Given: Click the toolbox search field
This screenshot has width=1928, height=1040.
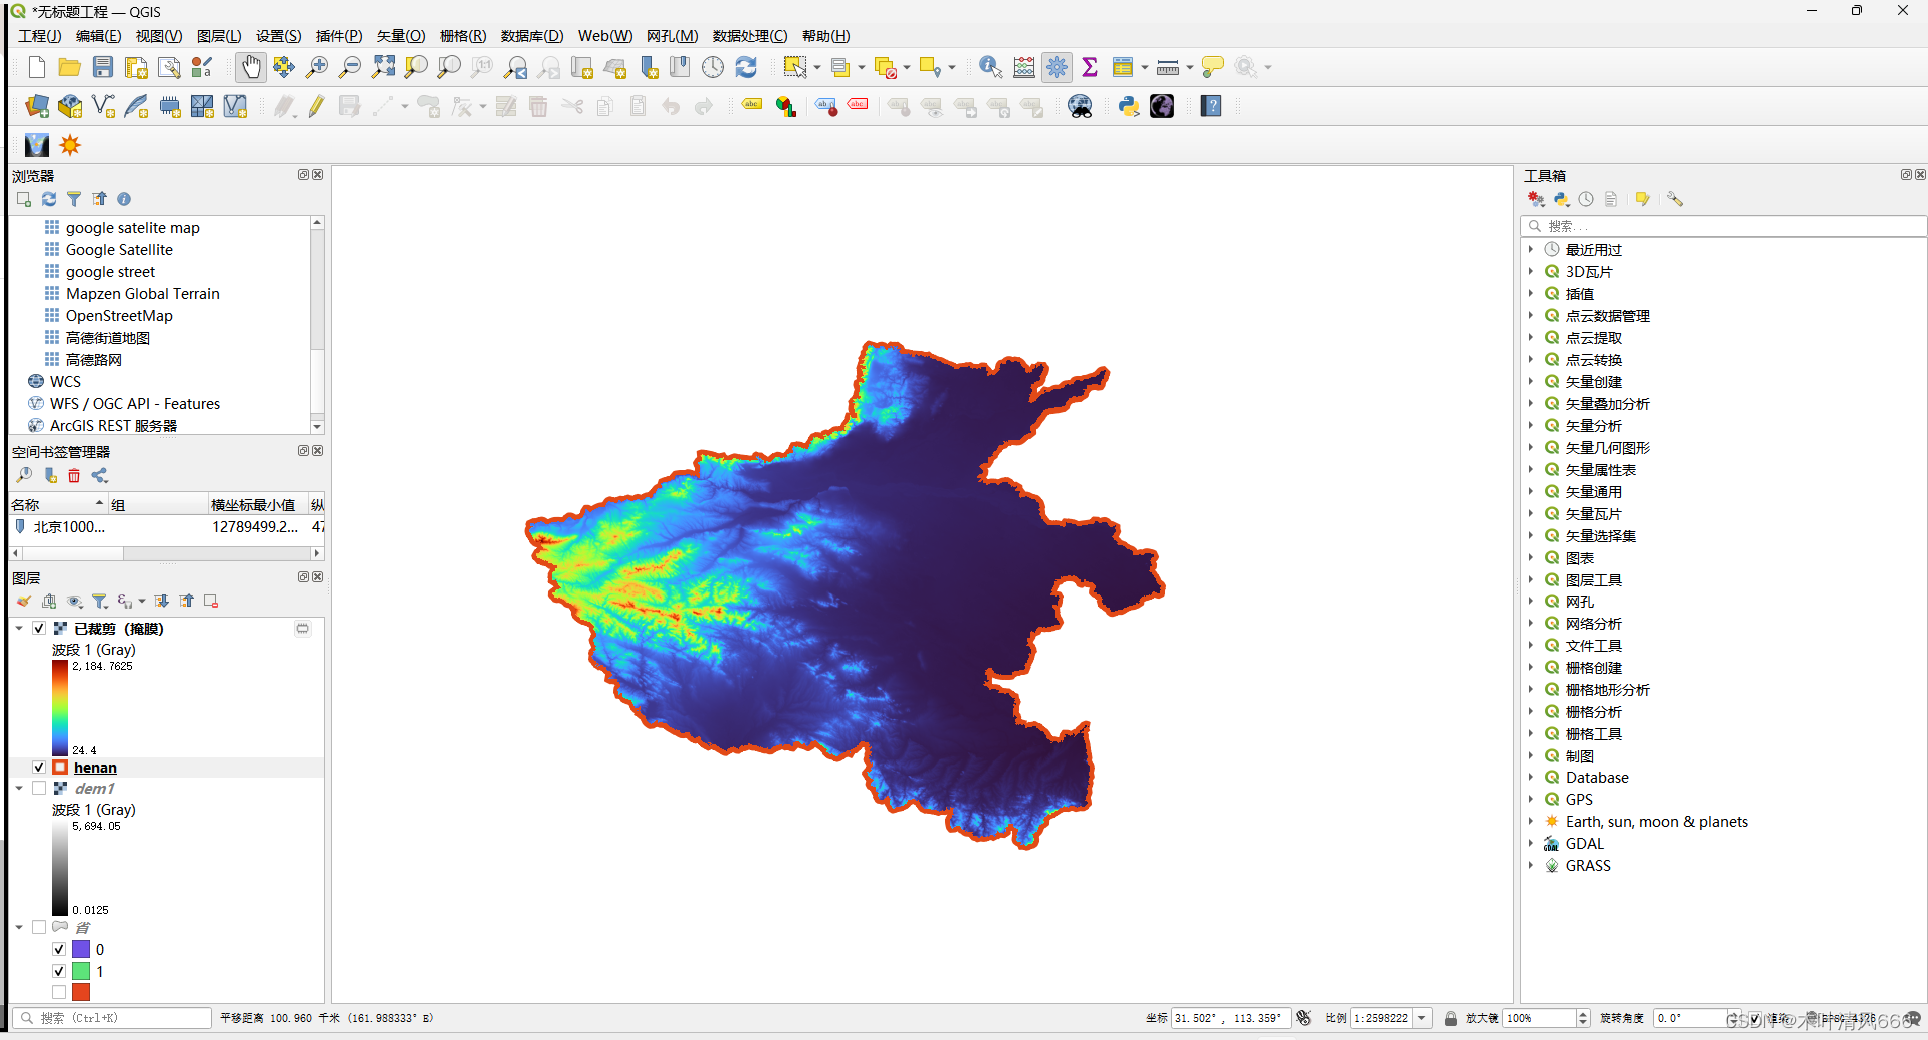Looking at the screenshot, I should 1723,226.
